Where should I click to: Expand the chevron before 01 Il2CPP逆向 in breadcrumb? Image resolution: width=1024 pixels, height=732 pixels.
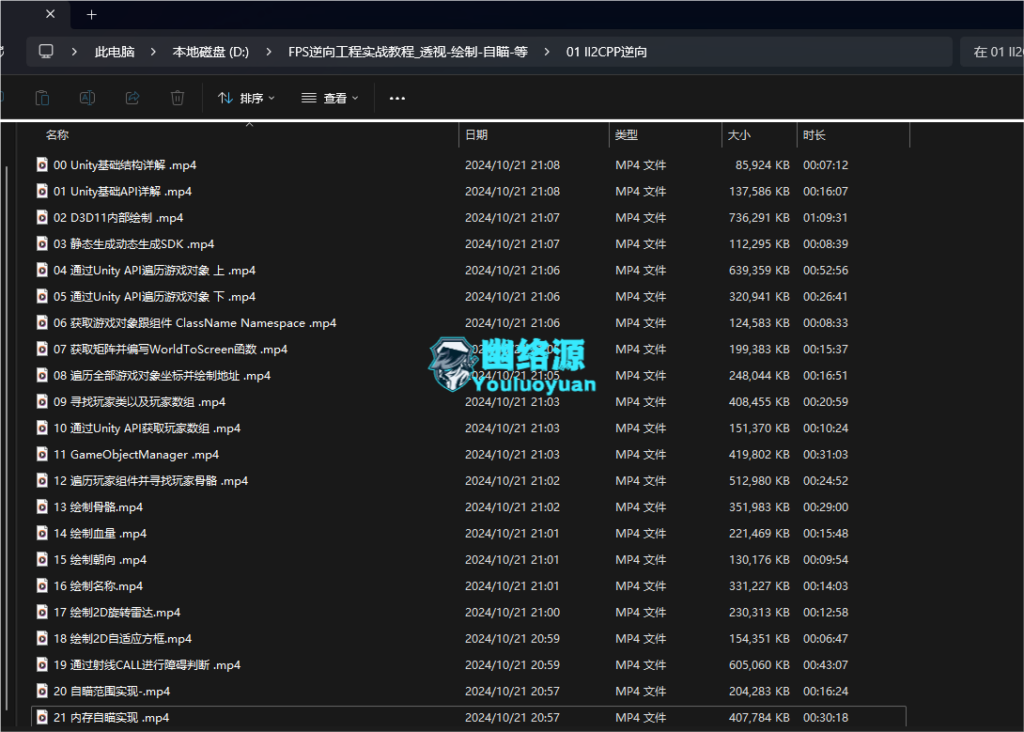click(547, 52)
